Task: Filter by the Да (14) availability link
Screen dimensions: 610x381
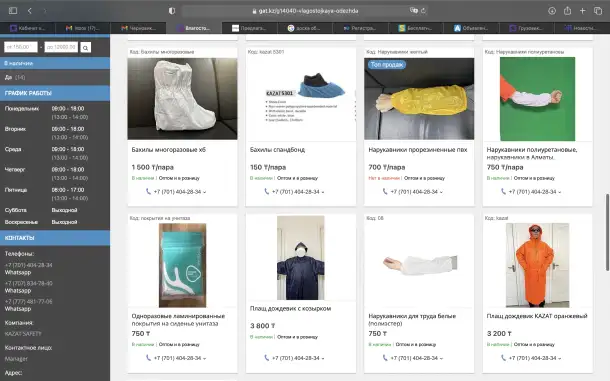Action: click(15, 77)
